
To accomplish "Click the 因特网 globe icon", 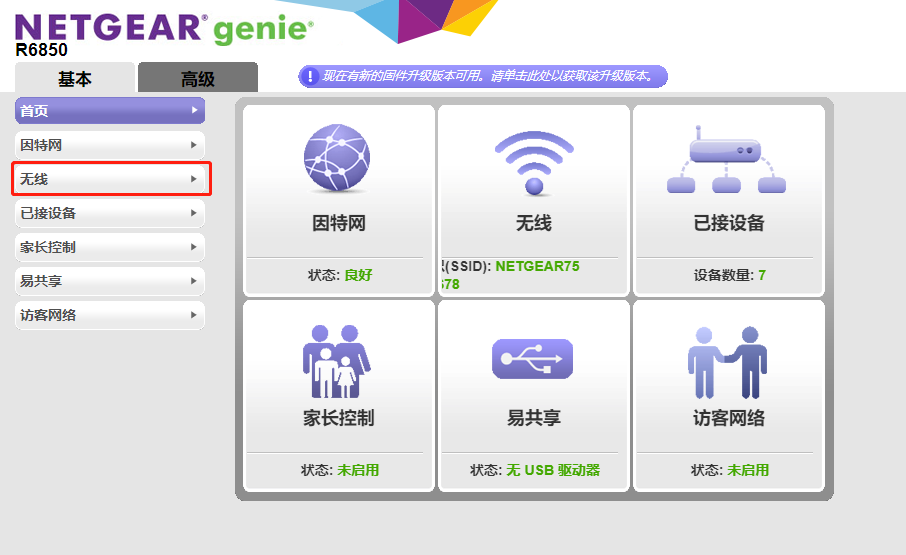I will (x=337, y=158).
